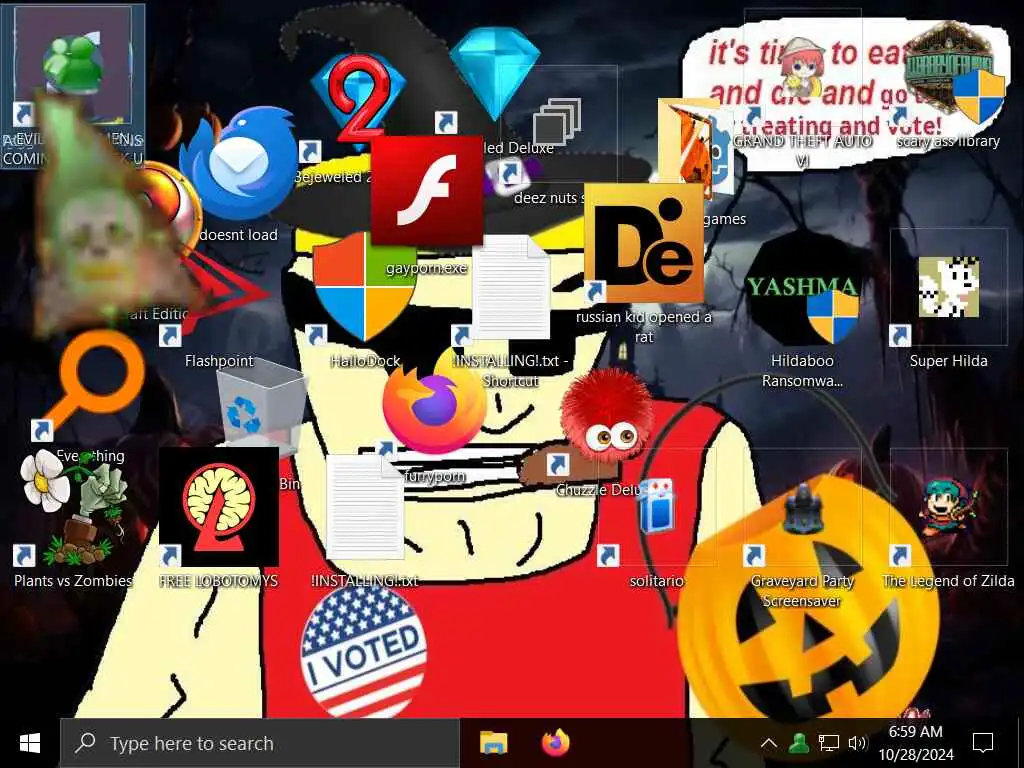Click the green person tray icon
This screenshot has height=768, width=1024.
(798, 743)
